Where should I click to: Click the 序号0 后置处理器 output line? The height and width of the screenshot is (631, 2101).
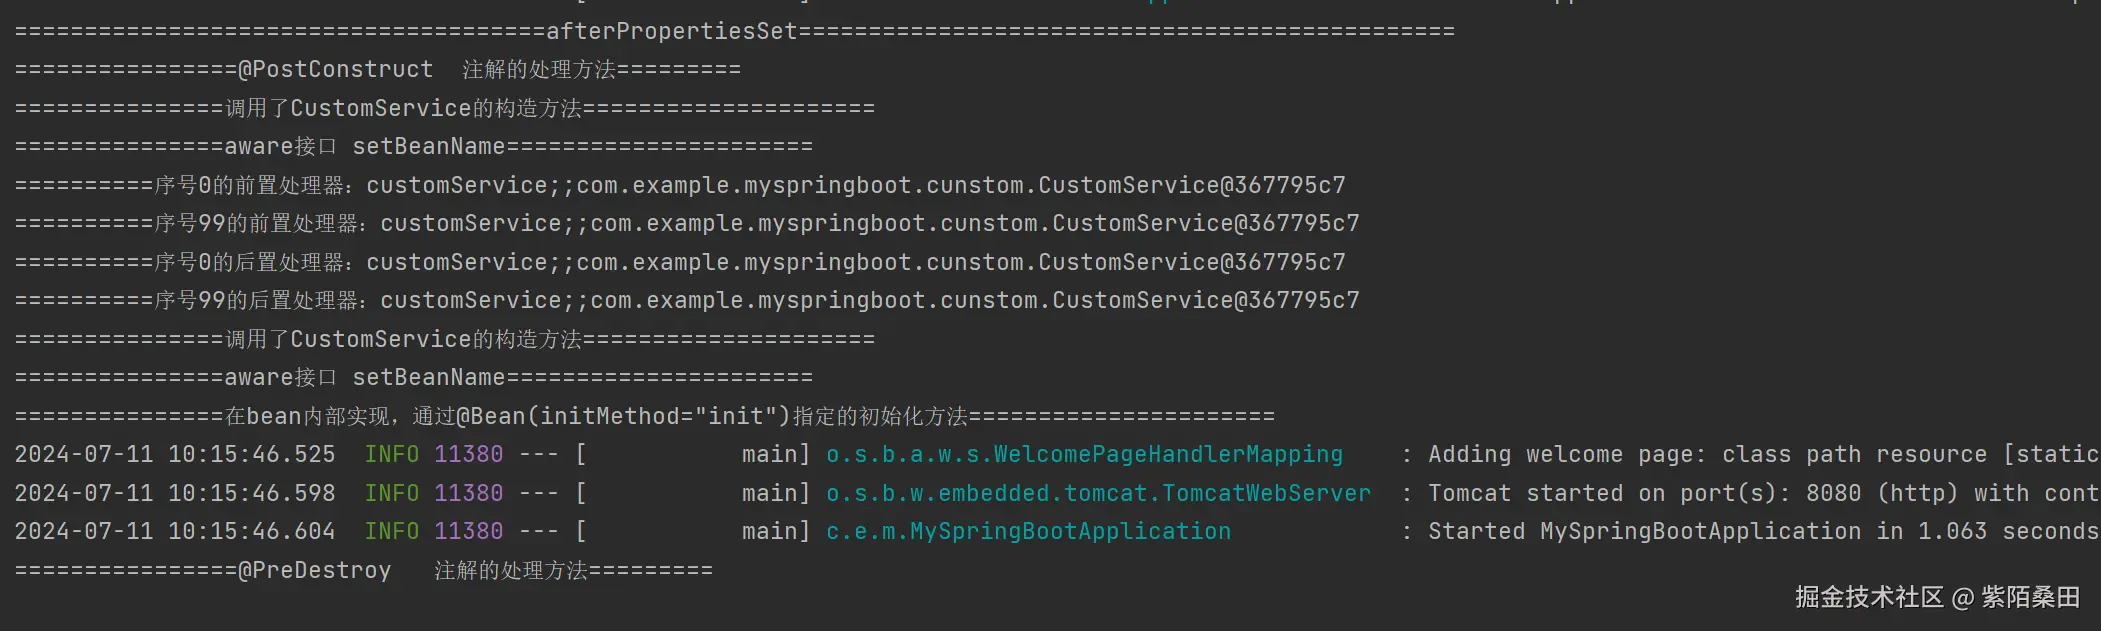680,262
